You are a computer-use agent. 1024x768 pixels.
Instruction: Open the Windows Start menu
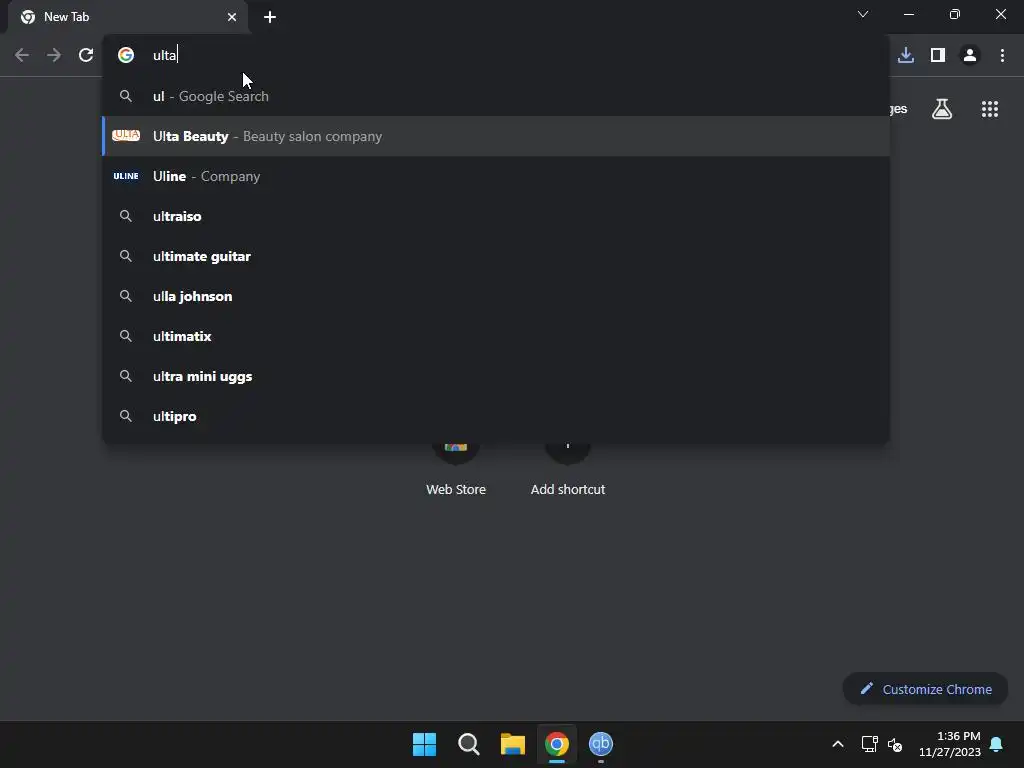[x=424, y=744]
